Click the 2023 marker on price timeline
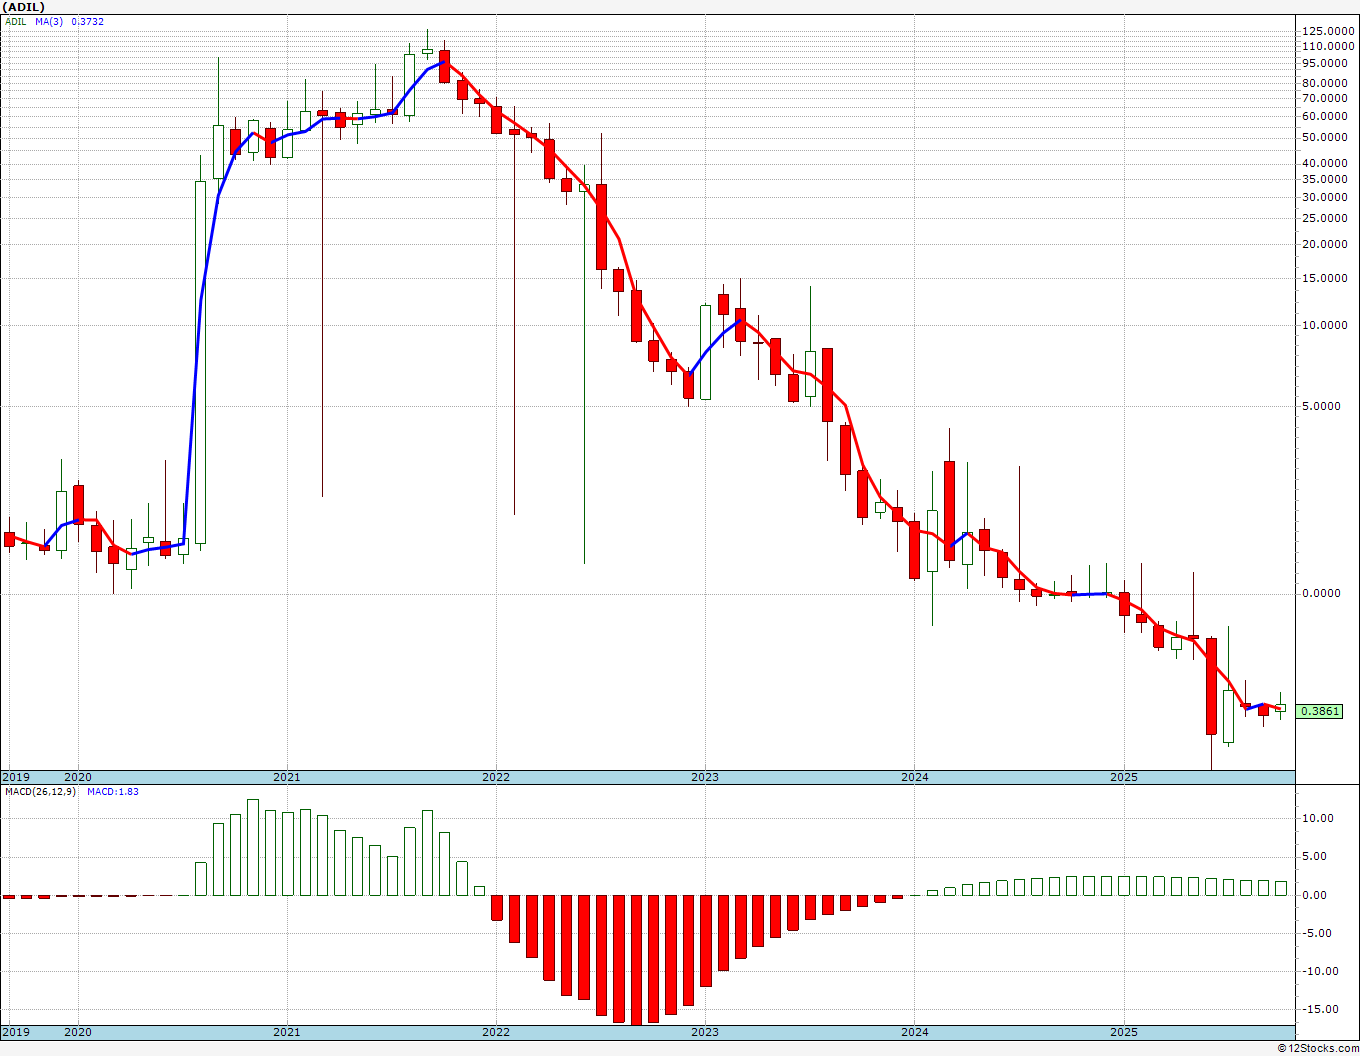This screenshot has width=1360, height=1056. tap(704, 777)
